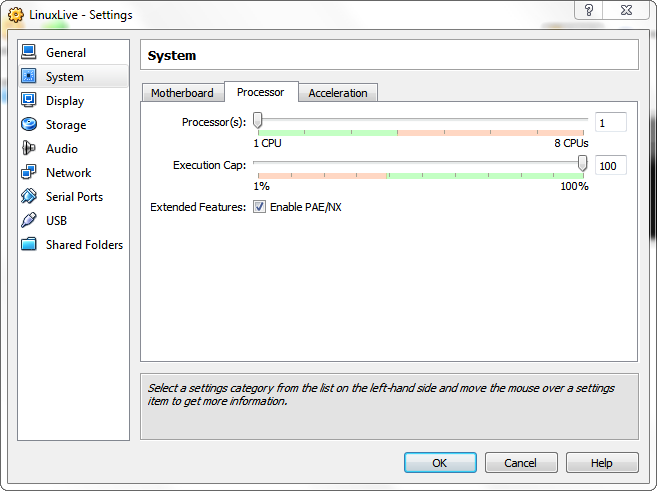This screenshot has width=657, height=491.
Task: Close the LinuxLive Settings dialog
Action: click(x=626, y=10)
